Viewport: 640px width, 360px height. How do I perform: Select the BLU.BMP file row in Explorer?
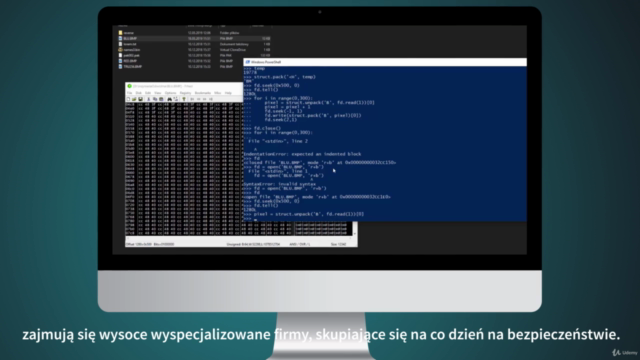click(194, 38)
